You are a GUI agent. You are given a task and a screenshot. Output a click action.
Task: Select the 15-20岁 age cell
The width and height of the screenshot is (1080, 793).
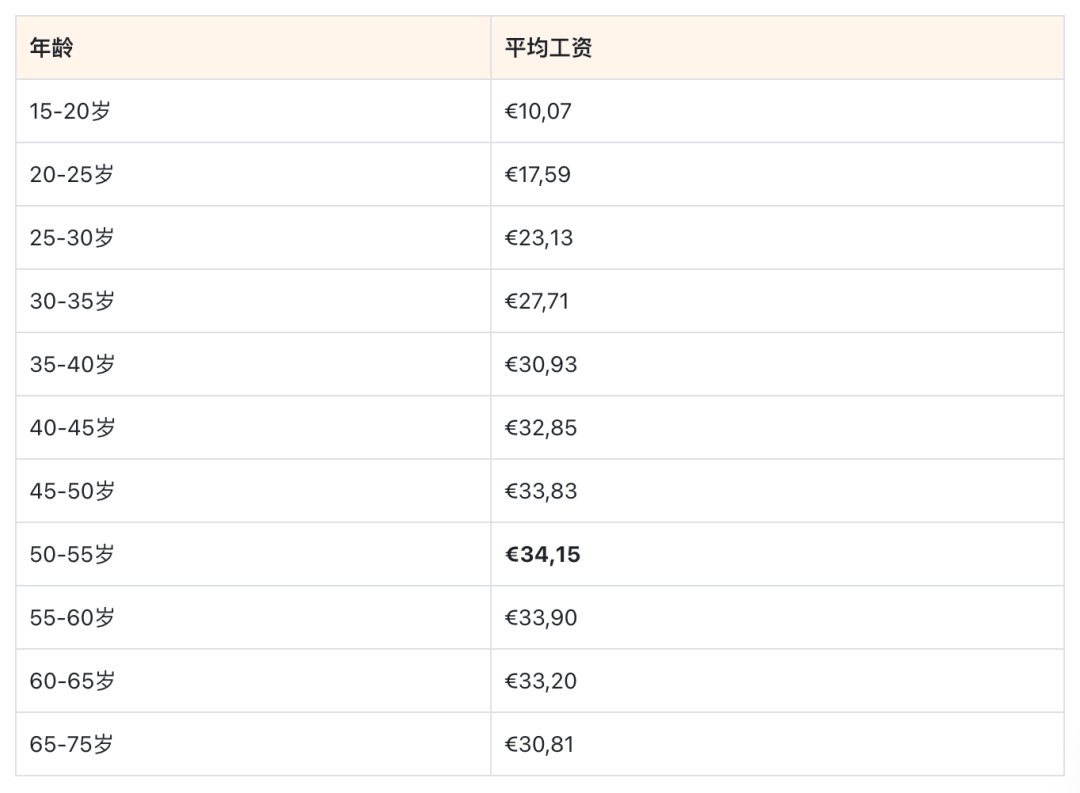point(70,111)
